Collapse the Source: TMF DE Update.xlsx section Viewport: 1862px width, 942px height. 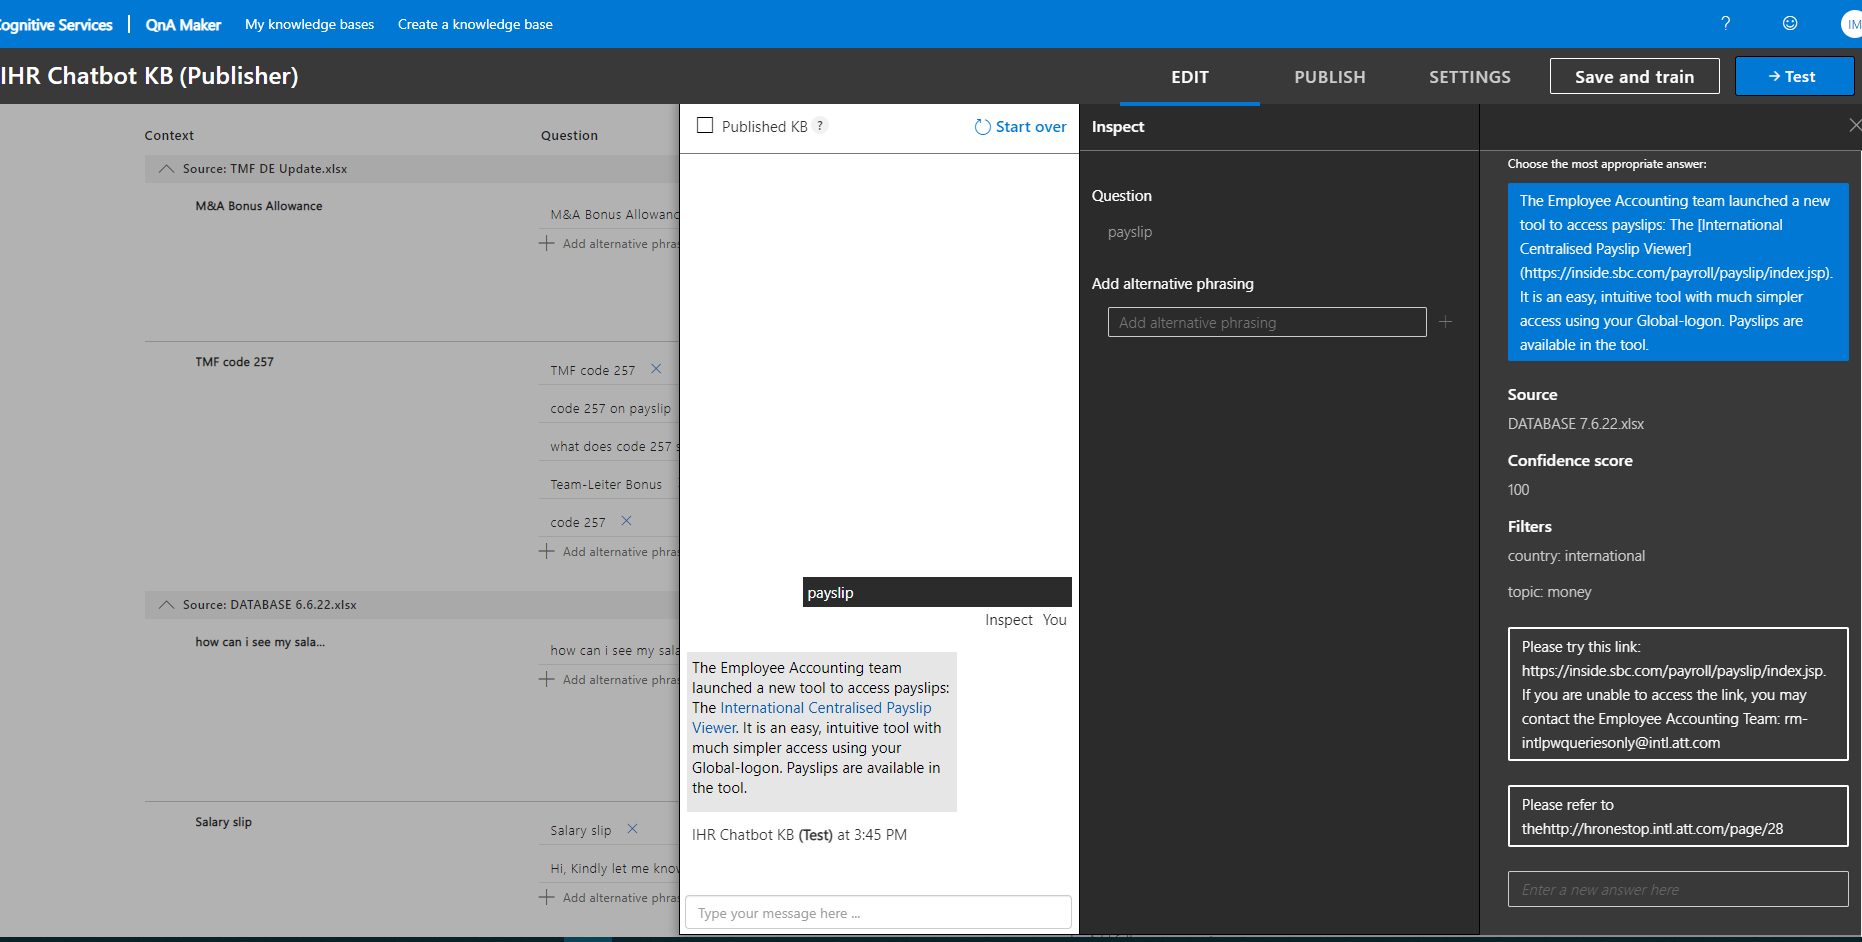click(x=166, y=168)
